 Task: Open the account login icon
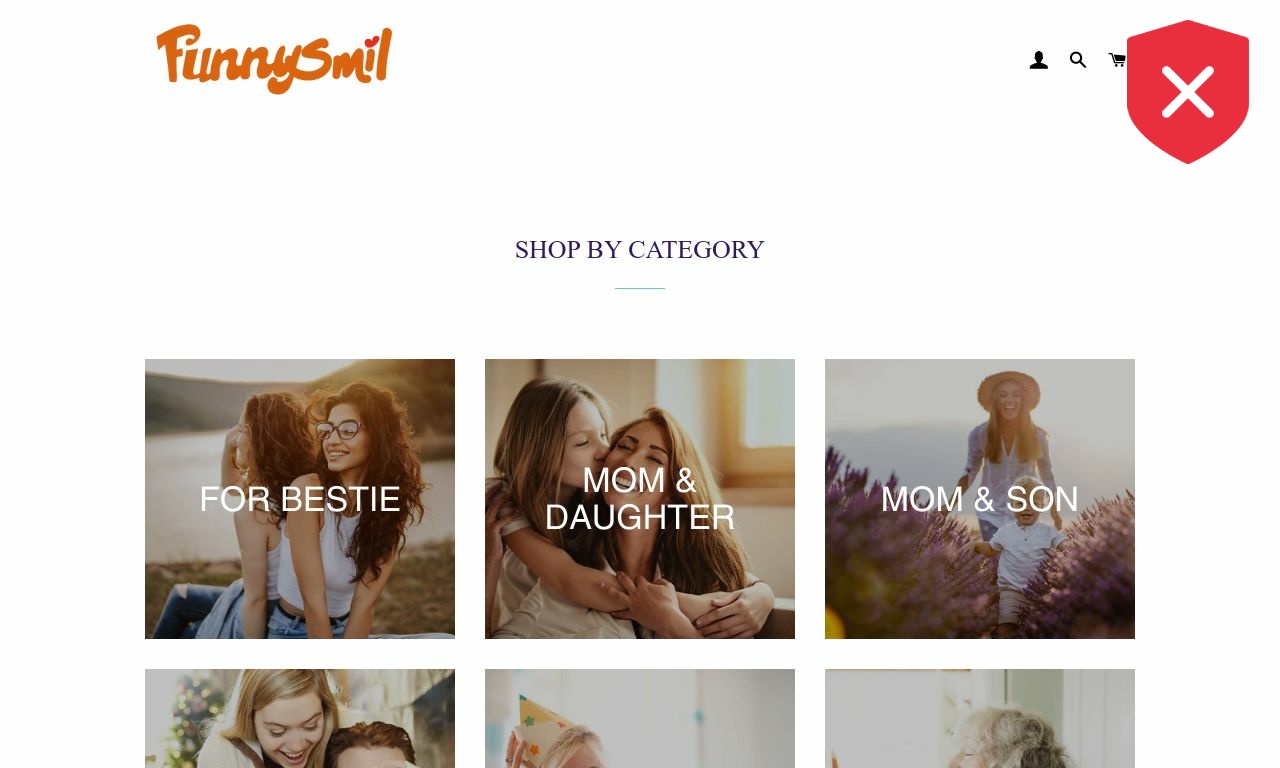[x=1039, y=61]
